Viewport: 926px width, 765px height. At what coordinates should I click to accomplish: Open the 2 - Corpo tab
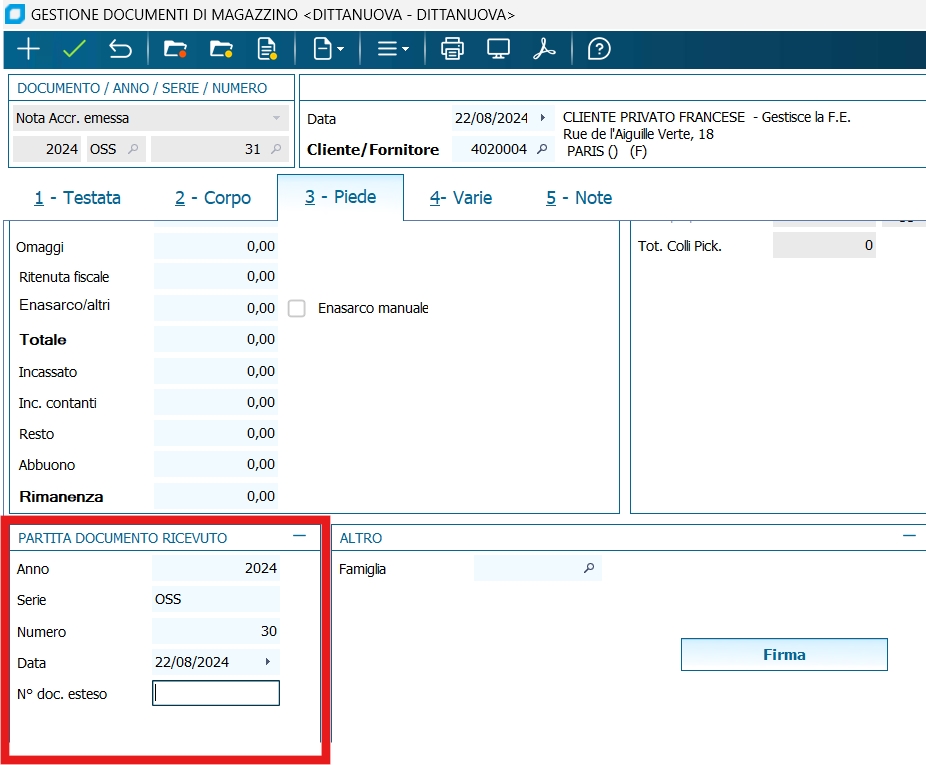point(213,198)
